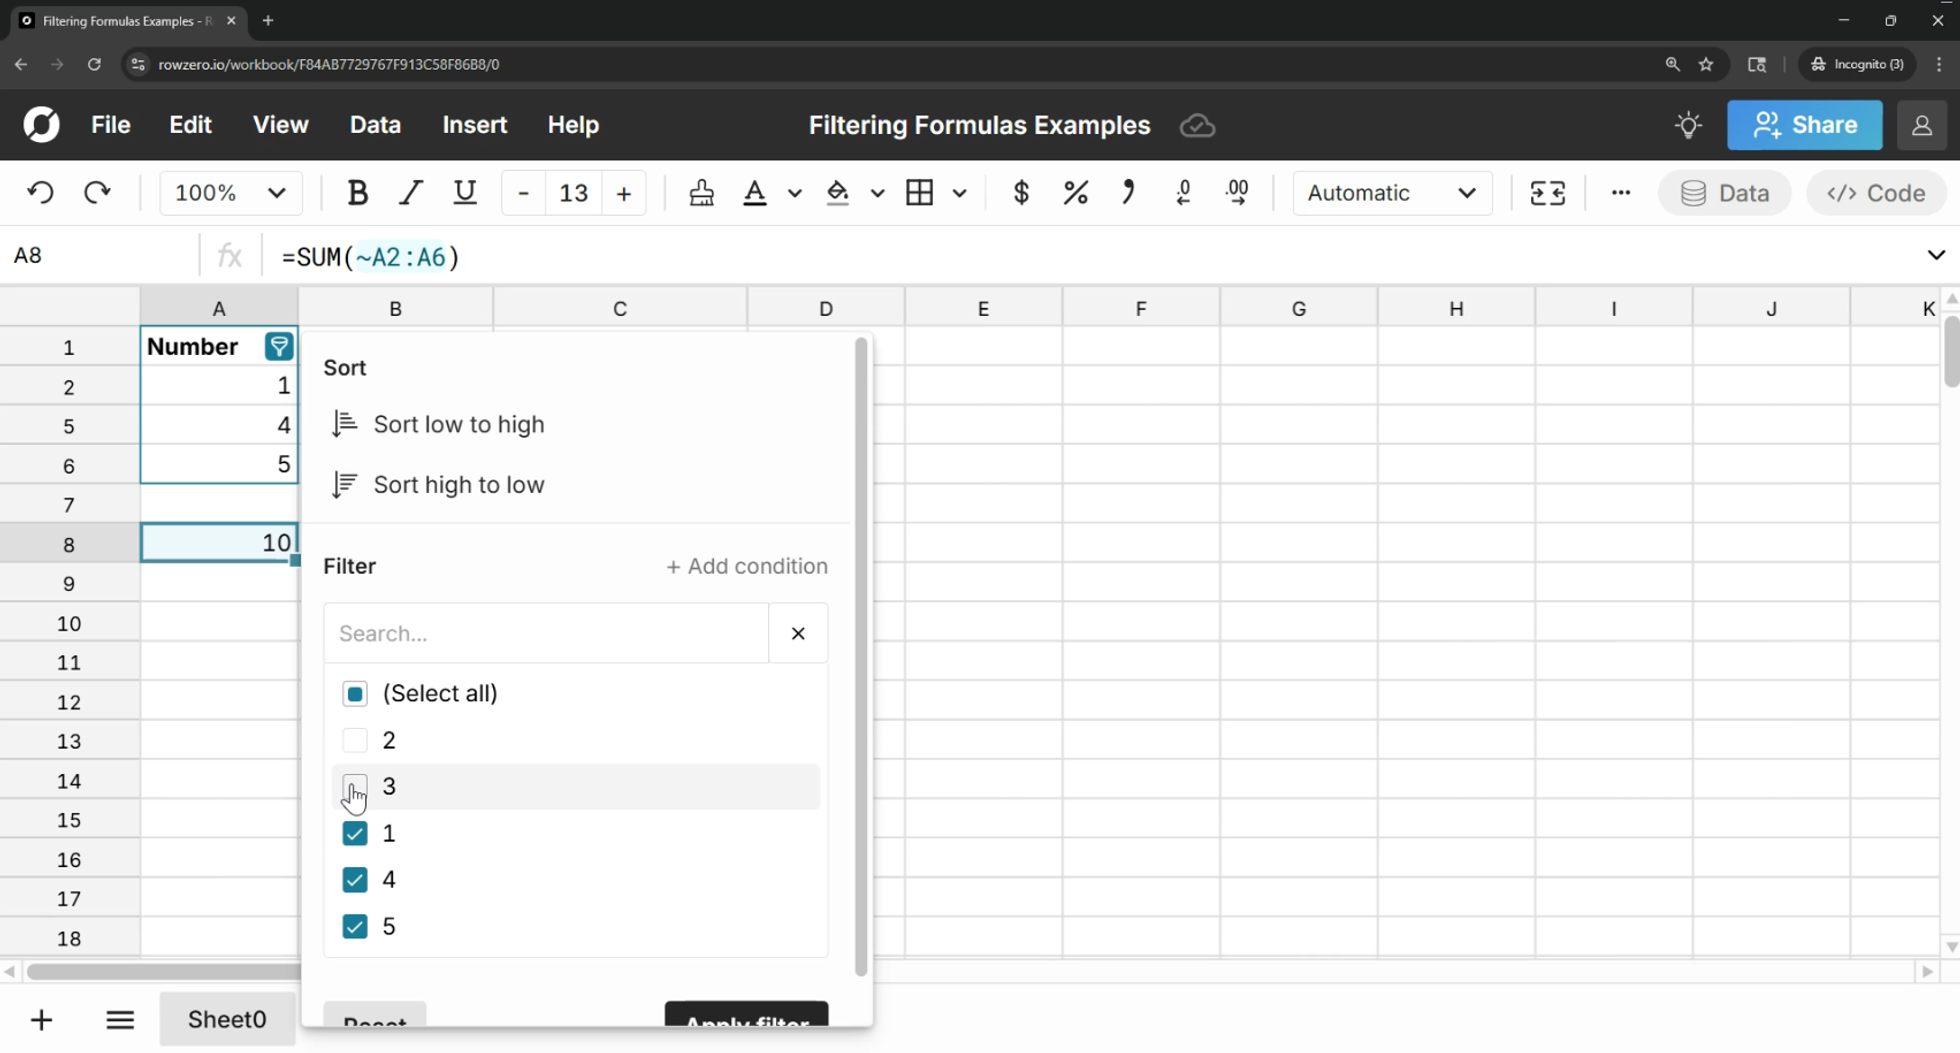The image size is (1960, 1053).
Task: Click the redo arrow icon
Action: [96, 193]
